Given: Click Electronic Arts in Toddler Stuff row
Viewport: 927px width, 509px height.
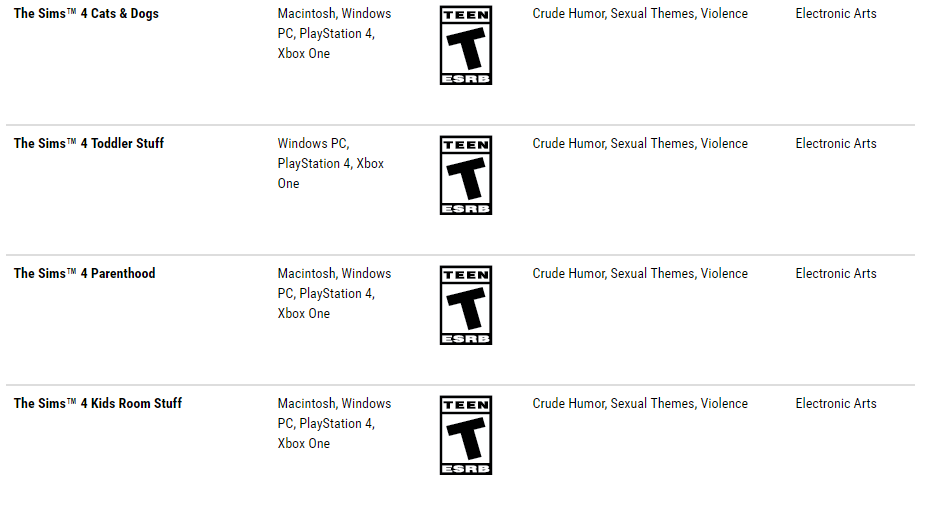Looking at the screenshot, I should pos(836,144).
